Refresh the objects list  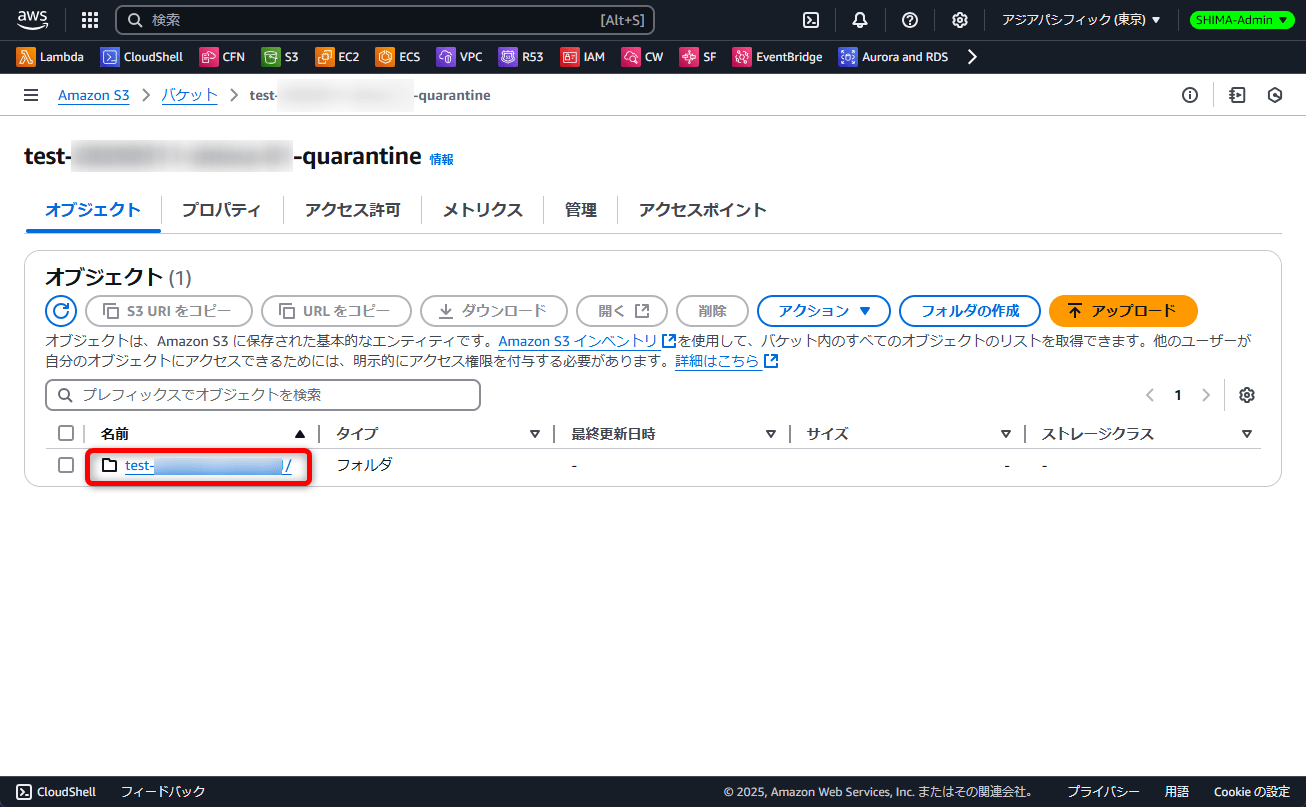[x=61, y=311]
